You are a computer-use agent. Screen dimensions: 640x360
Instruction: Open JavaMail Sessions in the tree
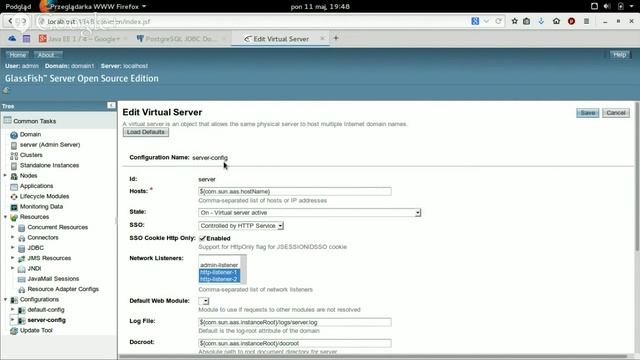pos(53,279)
